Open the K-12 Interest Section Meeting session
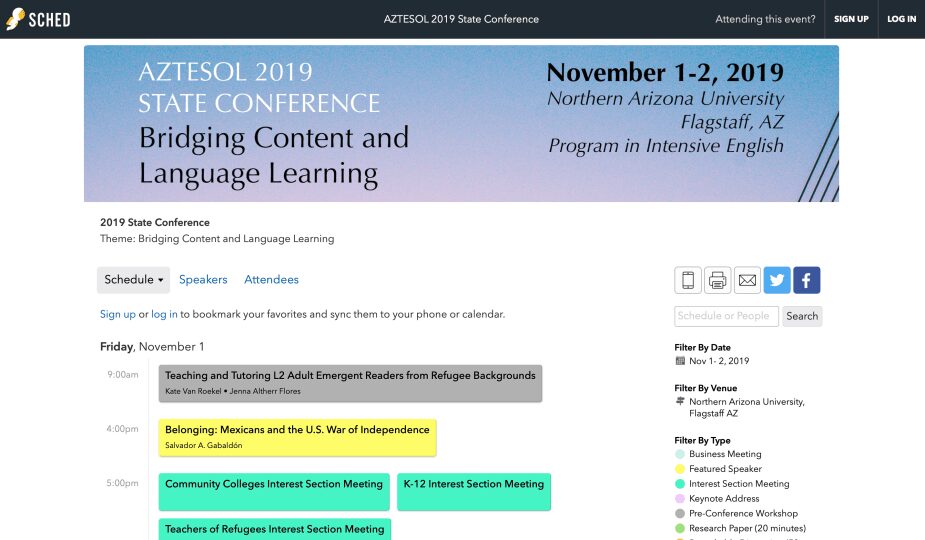This screenshot has width=925, height=540. point(473,484)
